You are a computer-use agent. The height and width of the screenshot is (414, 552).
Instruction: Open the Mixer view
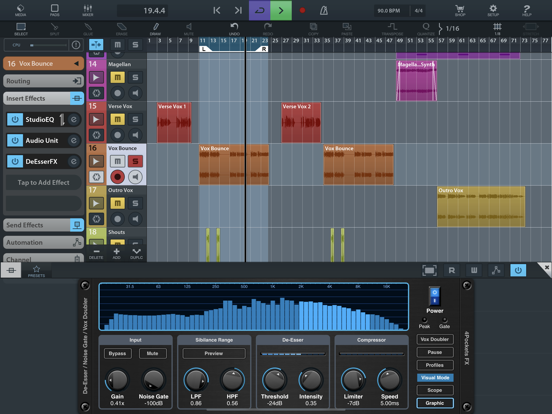[88, 10]
